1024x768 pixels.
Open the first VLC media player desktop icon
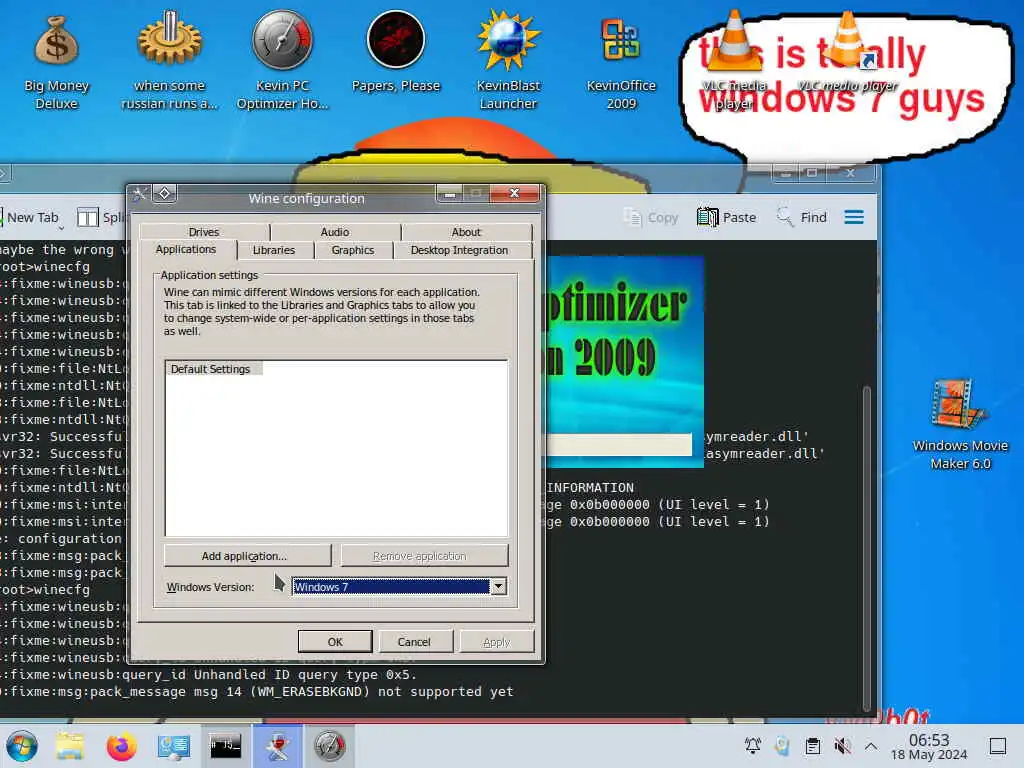[x=734, y=61]
